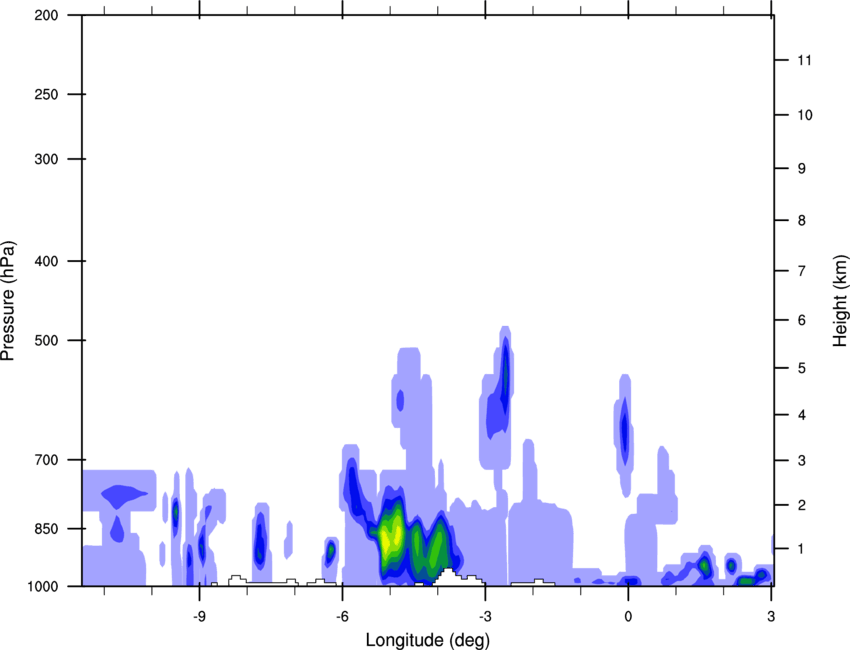850x650 pixels.
Task: Click the 850 pressure tick label
Action: tap(46, 529)
